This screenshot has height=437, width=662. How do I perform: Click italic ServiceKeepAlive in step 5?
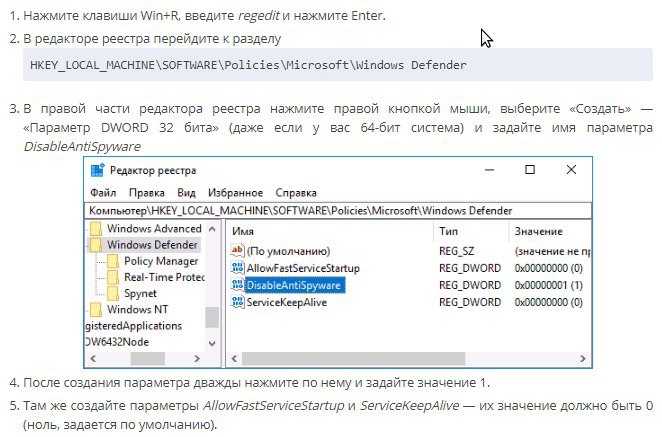tap(409, 405)
